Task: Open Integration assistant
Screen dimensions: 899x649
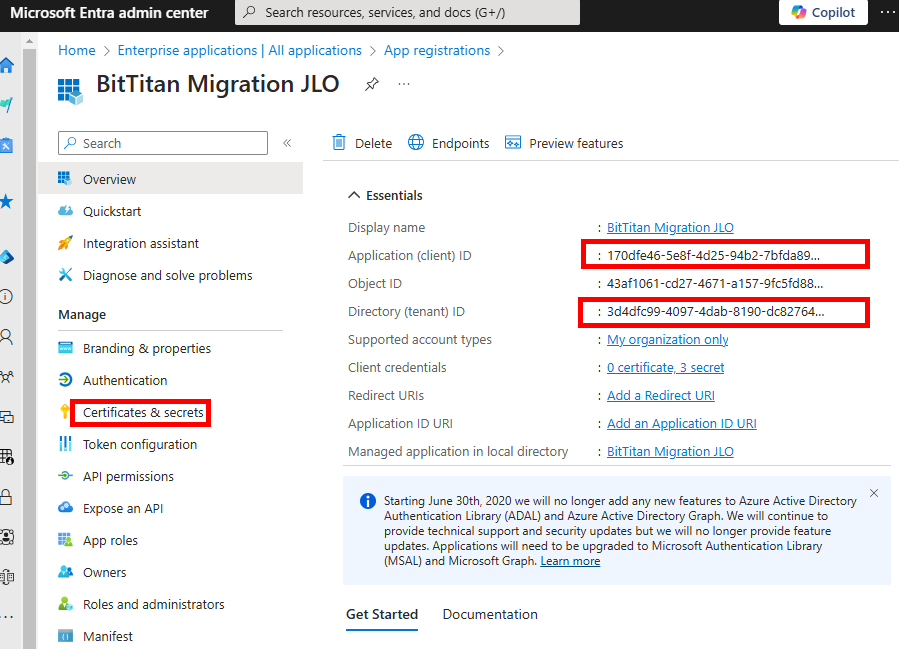Action: (140, 243)
